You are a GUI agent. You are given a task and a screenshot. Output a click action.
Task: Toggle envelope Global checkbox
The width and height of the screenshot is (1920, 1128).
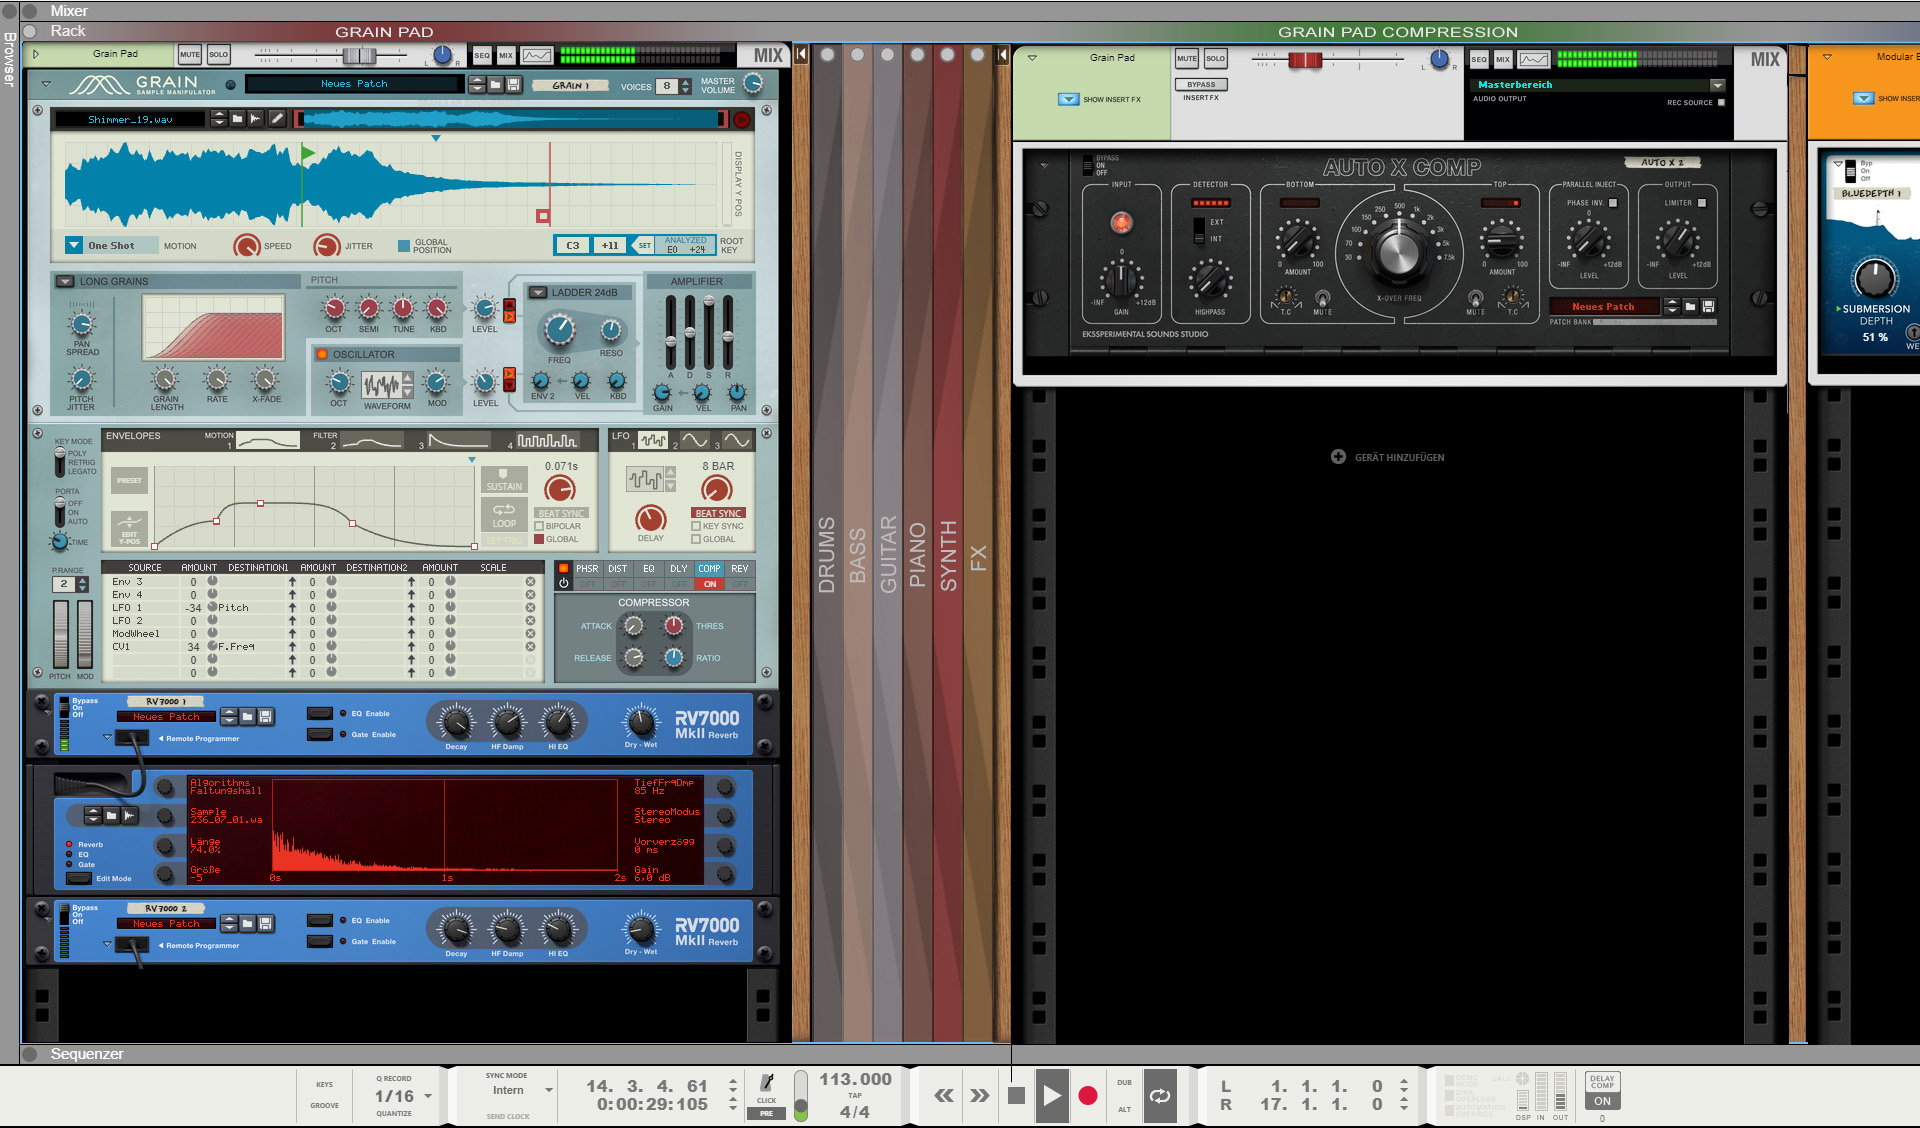pos(539,539)
